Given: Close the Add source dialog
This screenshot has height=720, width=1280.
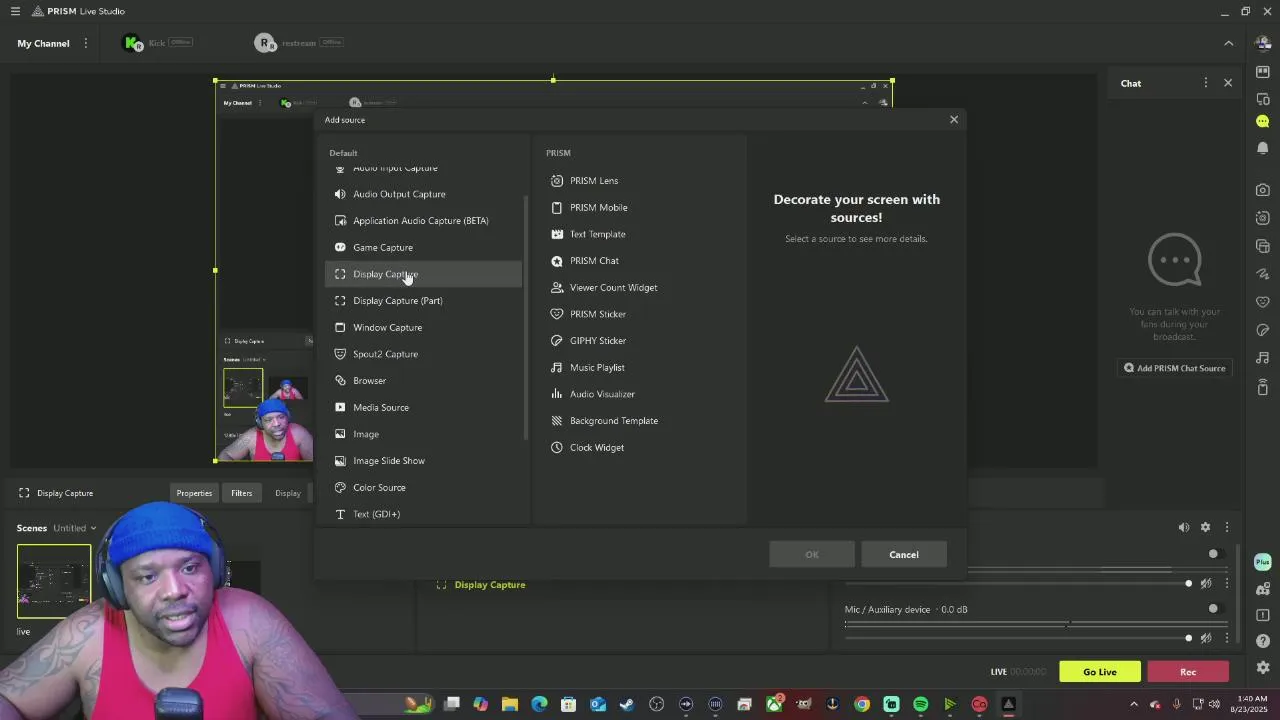Looking at the screenshot, I should tap(954, 120).
